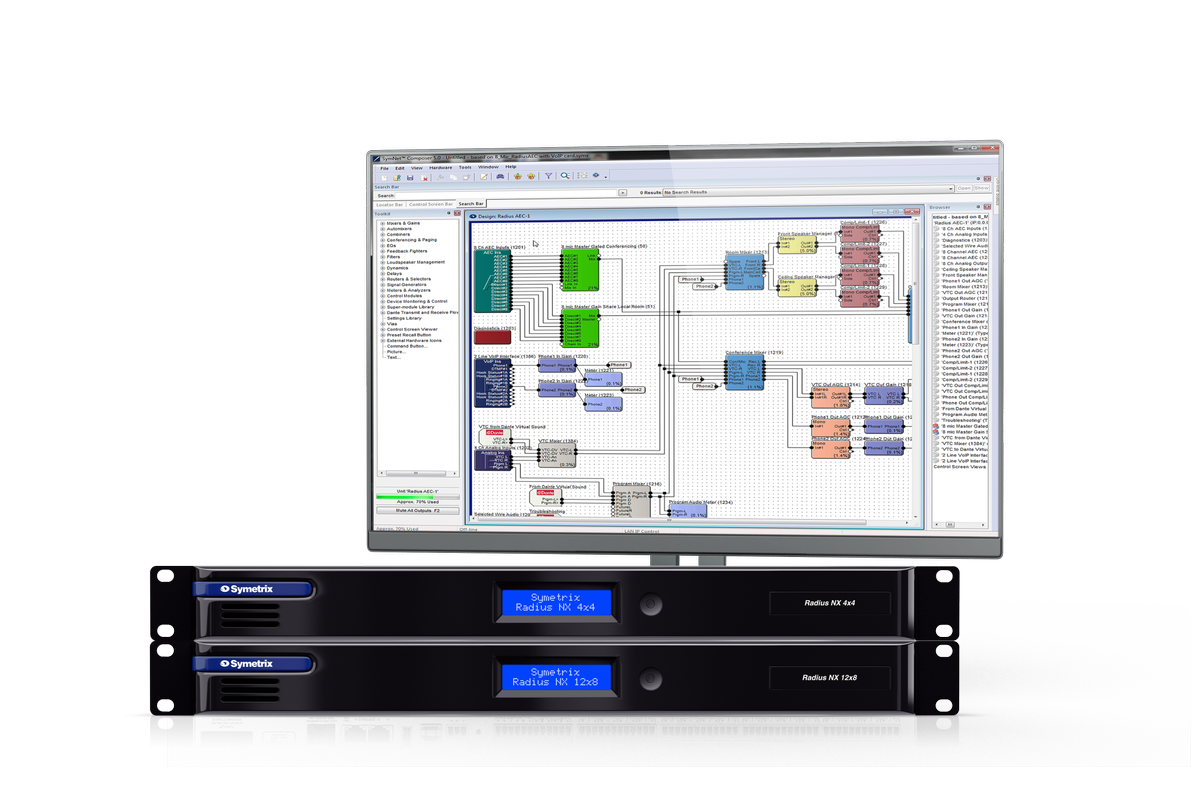The width and height of the screenshot is (1200, 810).
Task: Expand Feedback Fighters in Toolkit
Action: [383, 251]
